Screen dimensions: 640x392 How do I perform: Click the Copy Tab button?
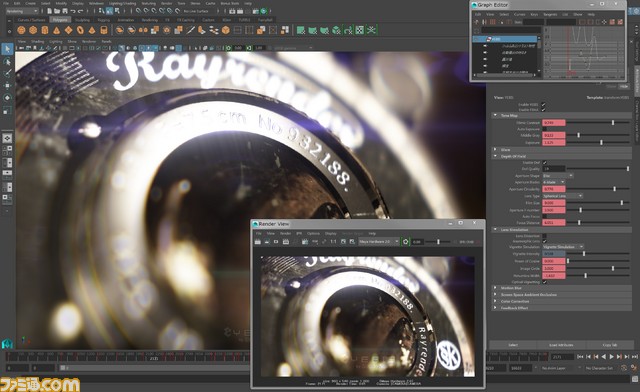[x=609, y=345]
